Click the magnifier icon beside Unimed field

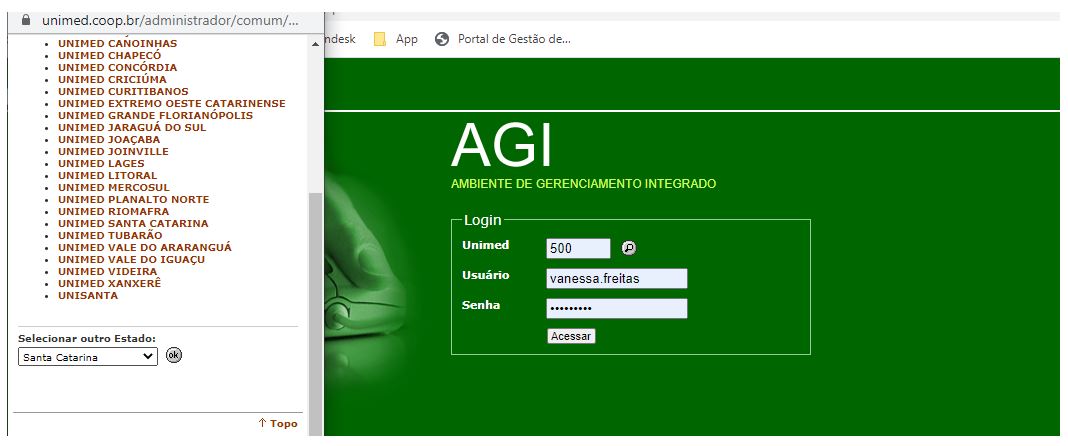pyautogui.click(x=629, y=249)
